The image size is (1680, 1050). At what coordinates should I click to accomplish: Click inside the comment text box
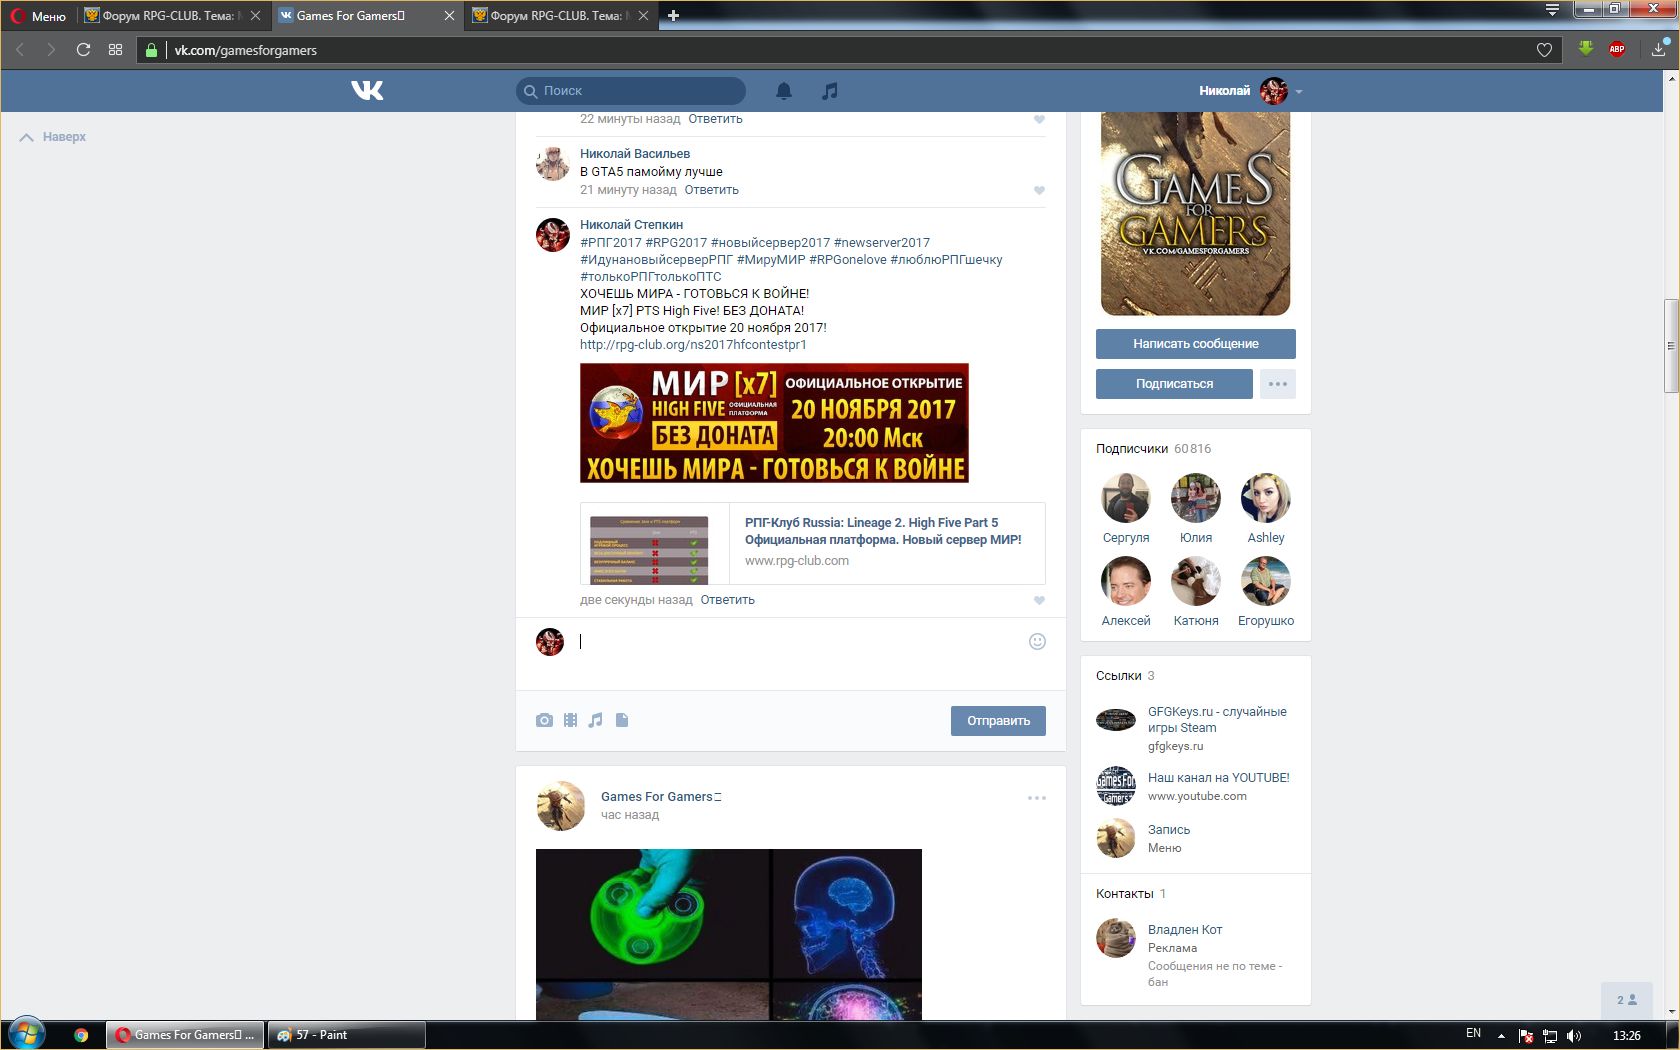point(800,642)
